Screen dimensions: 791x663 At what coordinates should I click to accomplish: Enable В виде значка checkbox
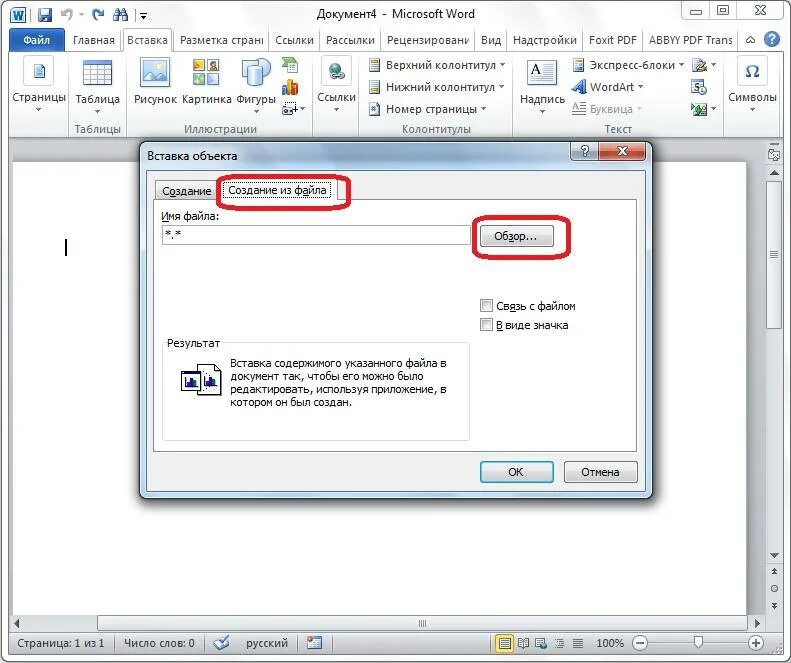pos(486,325)
